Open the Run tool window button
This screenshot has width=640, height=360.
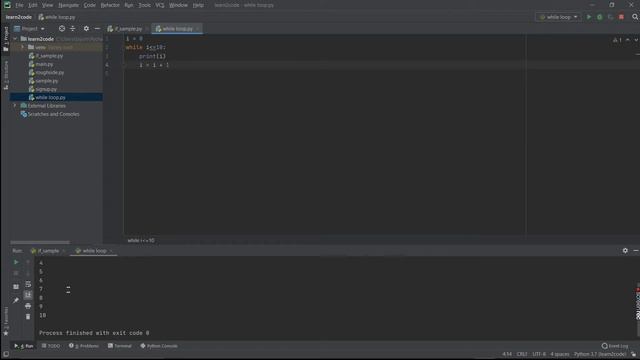(x=24, y=346)
